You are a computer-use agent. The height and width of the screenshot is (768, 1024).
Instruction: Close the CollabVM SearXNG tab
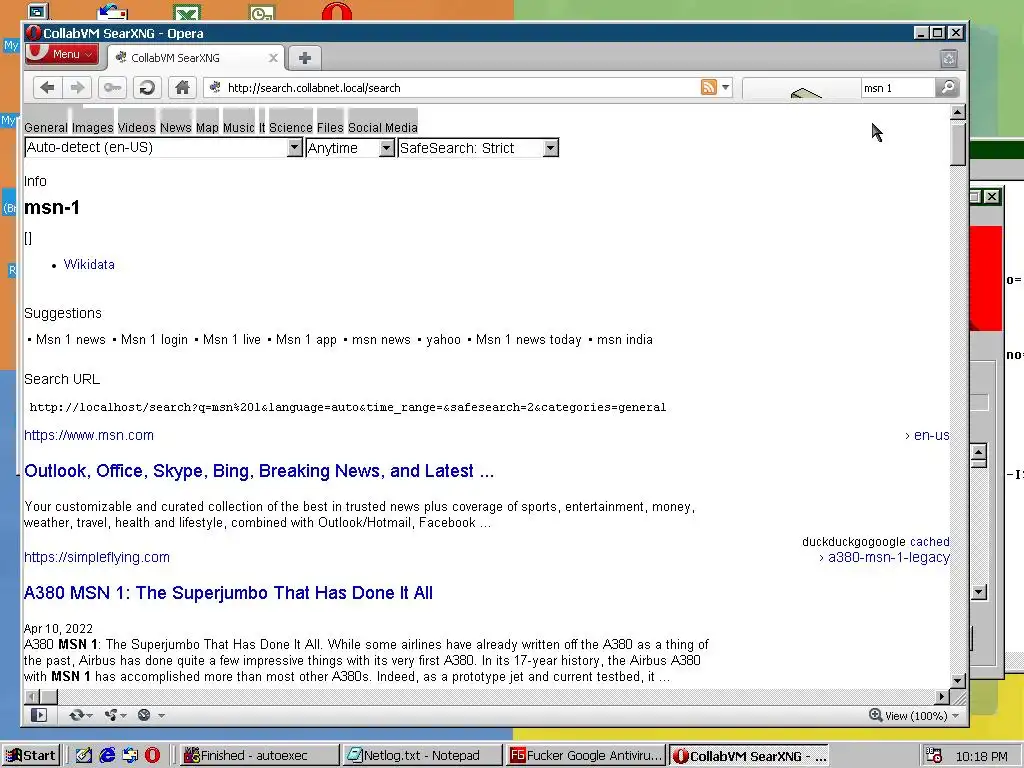coord(274,58)
